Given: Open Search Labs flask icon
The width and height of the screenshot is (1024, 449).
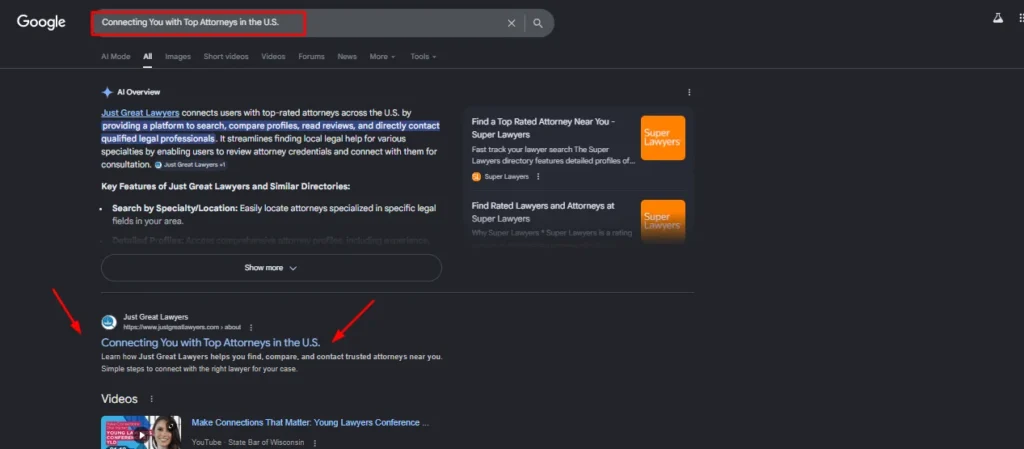Looking at the screenshot, I should (997, 18).
